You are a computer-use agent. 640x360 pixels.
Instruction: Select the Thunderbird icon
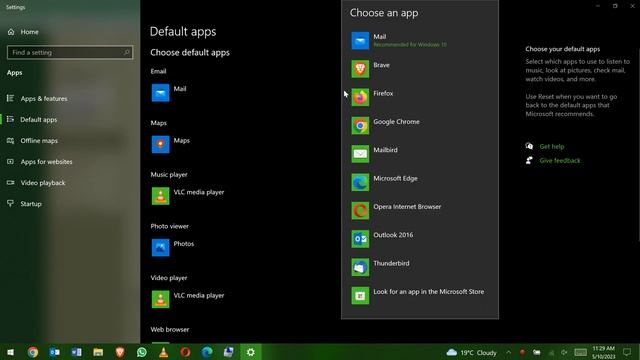click(360, 267)
